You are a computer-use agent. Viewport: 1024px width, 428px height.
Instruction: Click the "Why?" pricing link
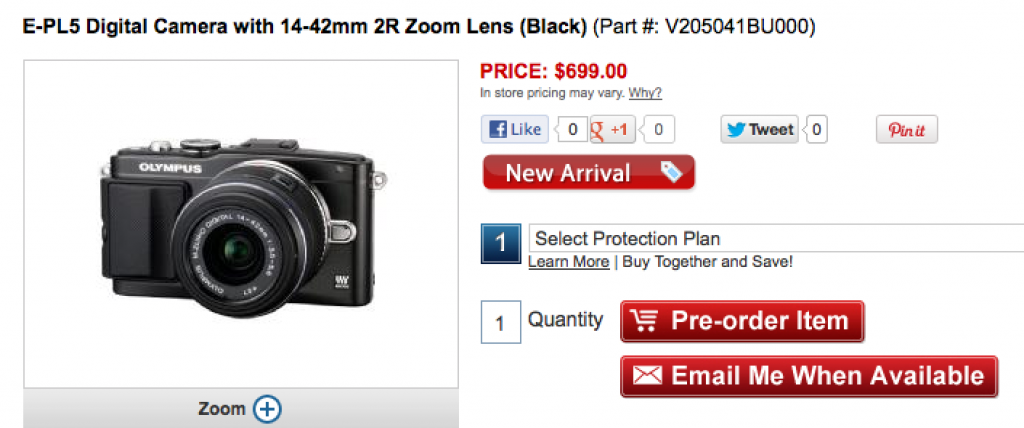click(x=645, y=93)
